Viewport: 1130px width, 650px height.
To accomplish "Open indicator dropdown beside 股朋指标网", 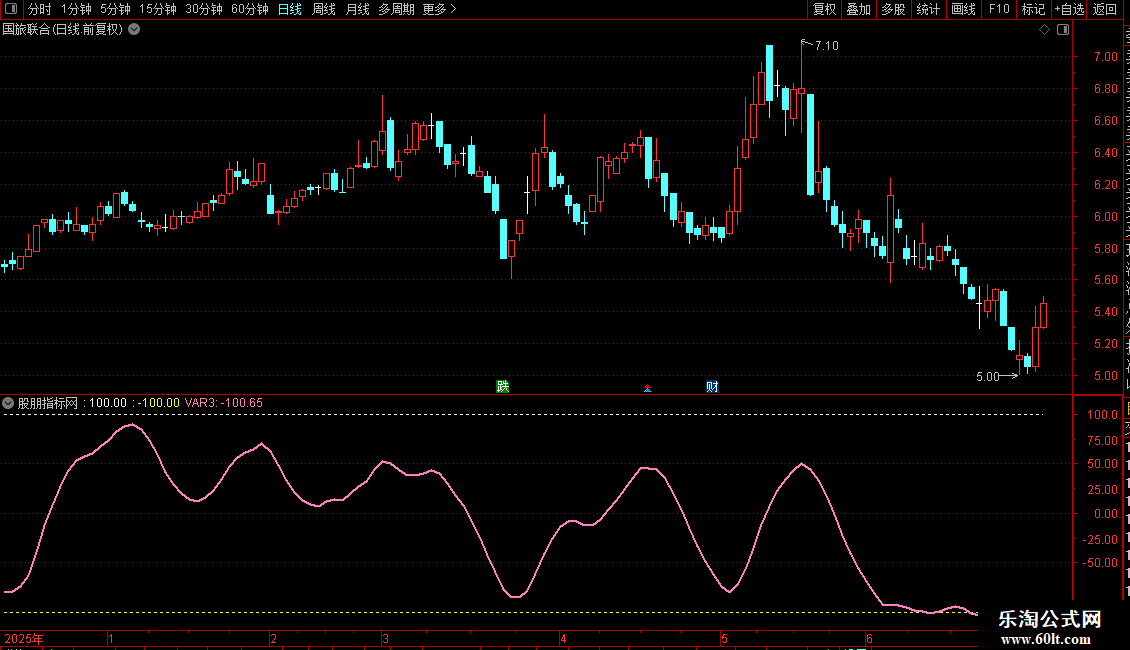I will 8,403.
